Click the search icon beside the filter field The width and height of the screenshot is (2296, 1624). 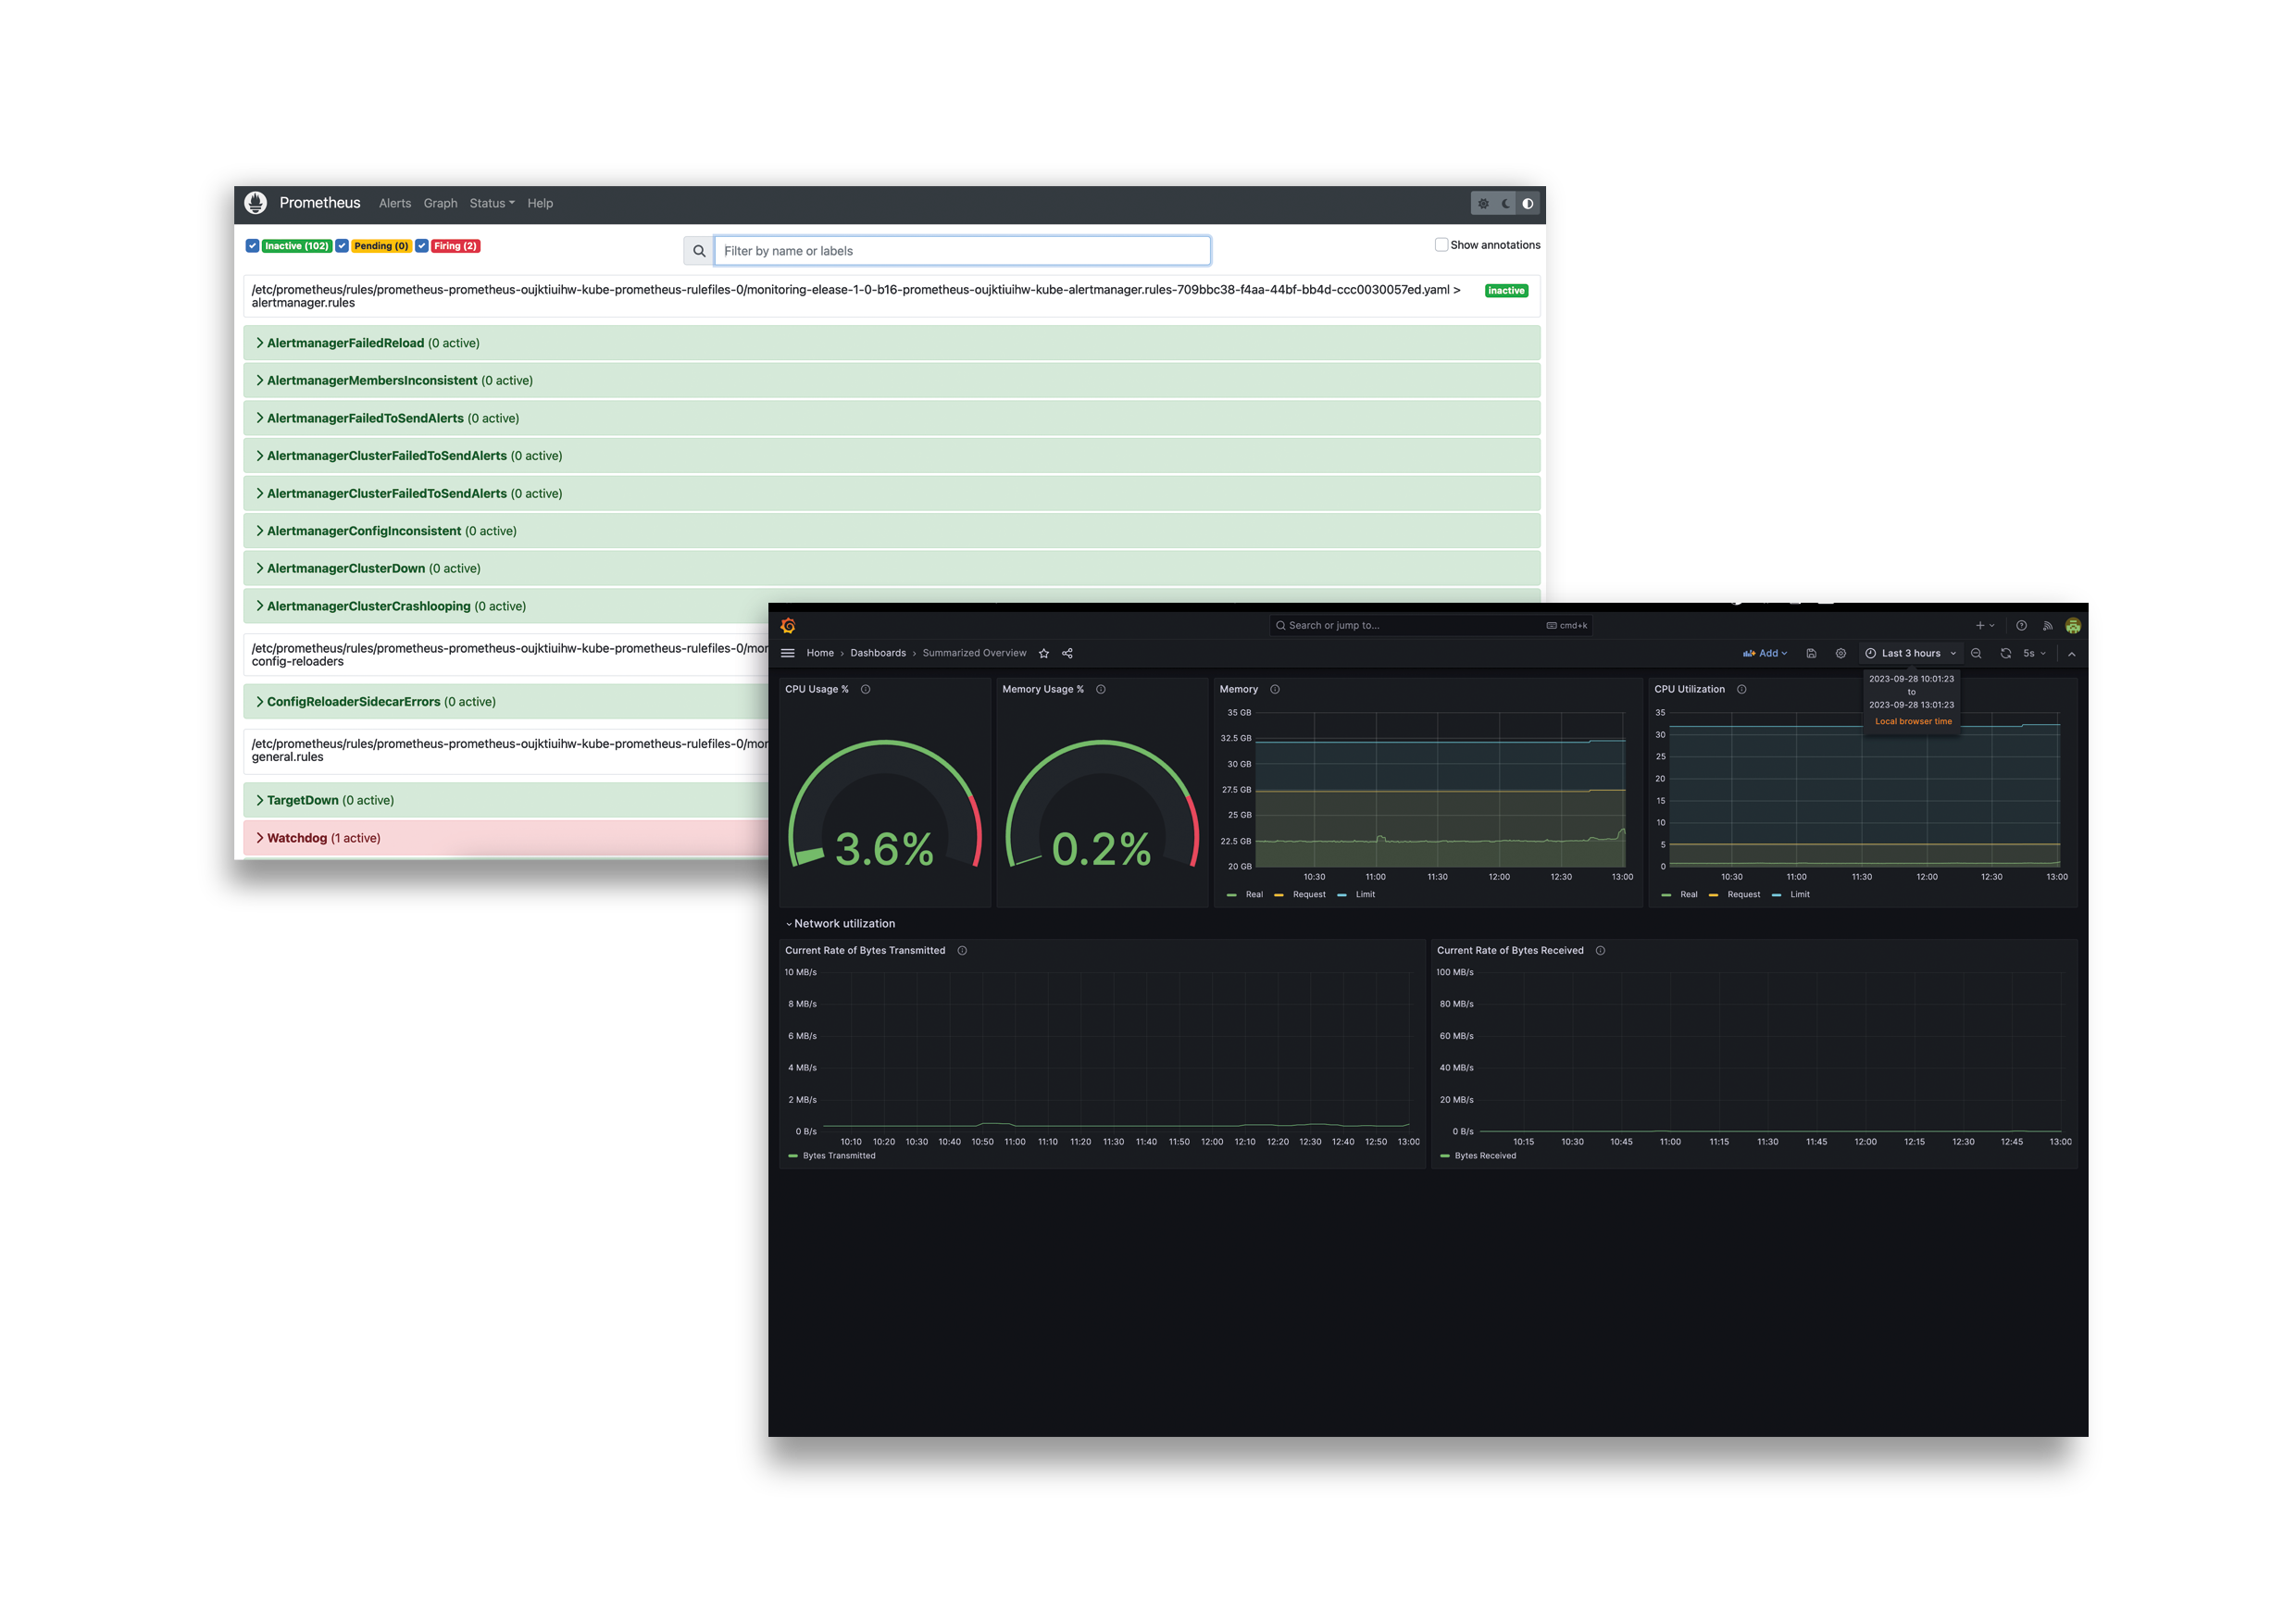coord(699,250)
